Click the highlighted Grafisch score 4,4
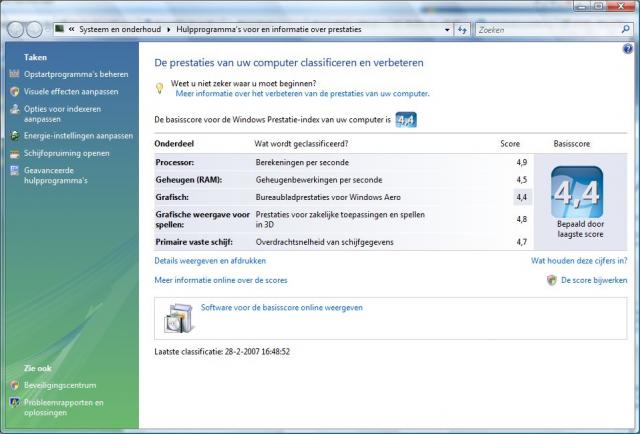The height and width of the screenshot is (434, 640). 522,197
